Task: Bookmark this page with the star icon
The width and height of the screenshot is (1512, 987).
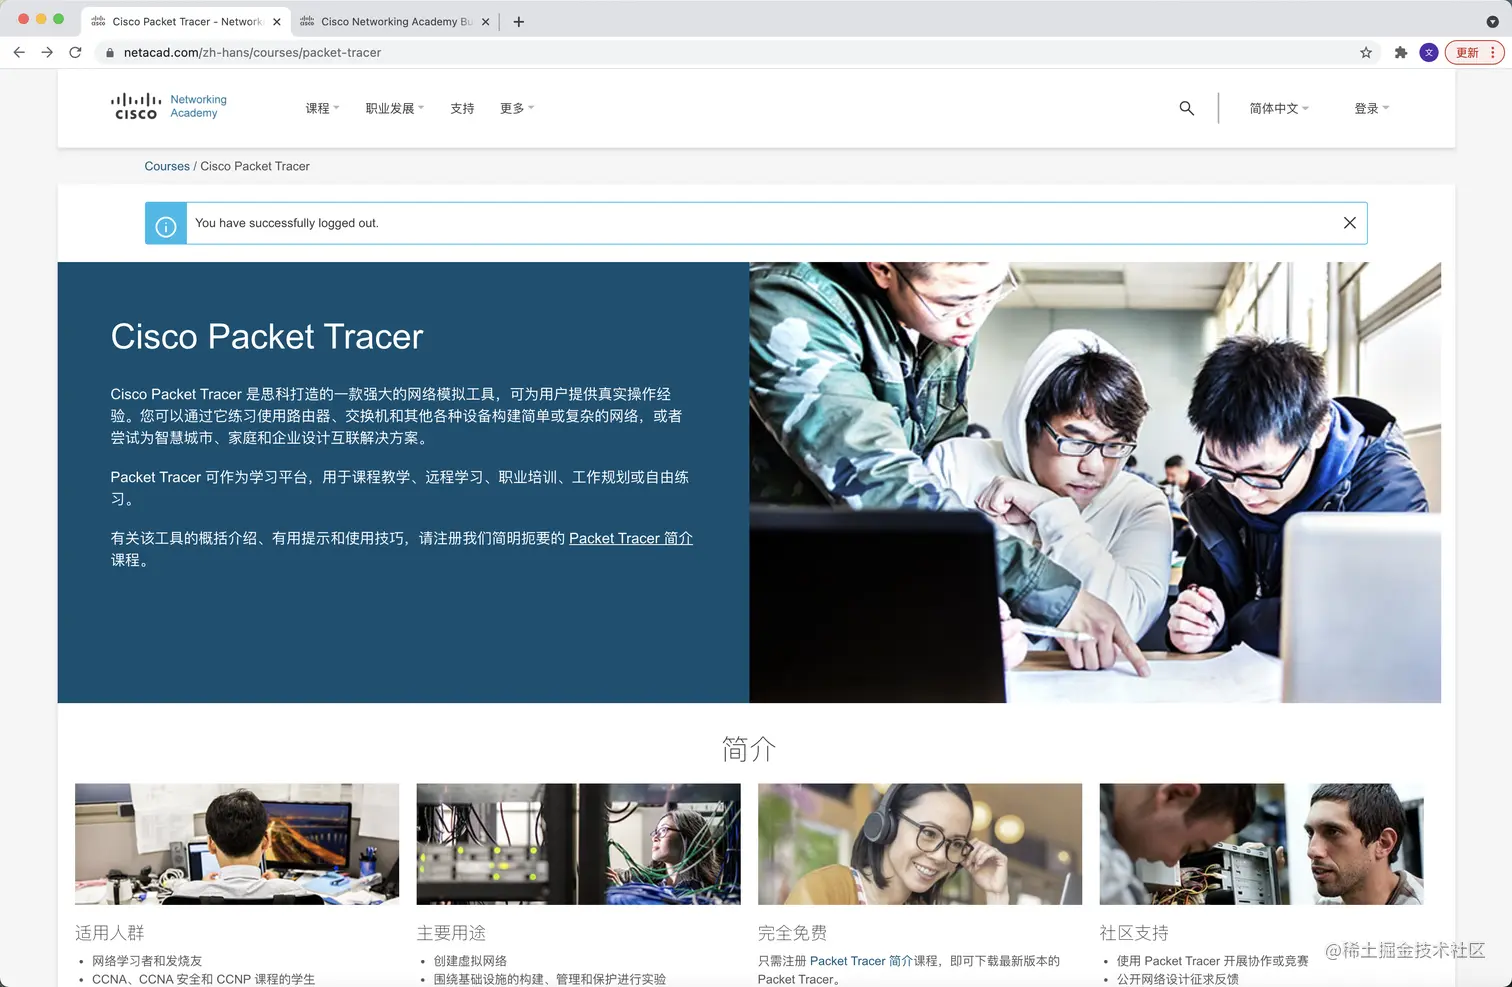Action: pos(1366,52)
